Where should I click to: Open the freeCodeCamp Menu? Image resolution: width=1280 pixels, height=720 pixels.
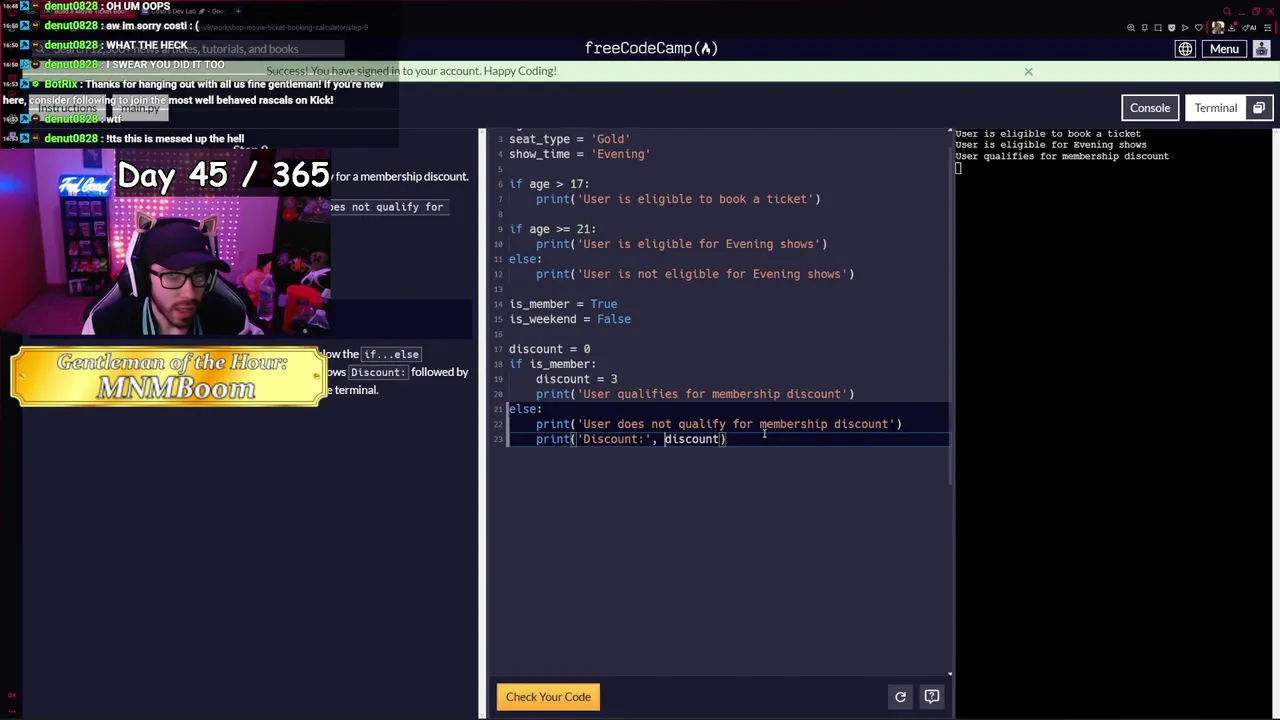click(1224, 49)
